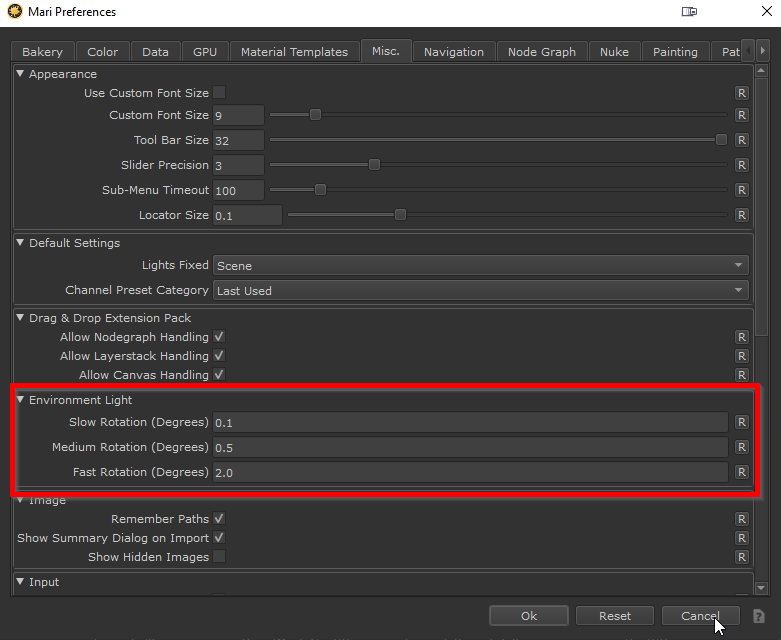Reset Slider Precision with its R icon
Screen dimensions: 781x640
(741, 165)
